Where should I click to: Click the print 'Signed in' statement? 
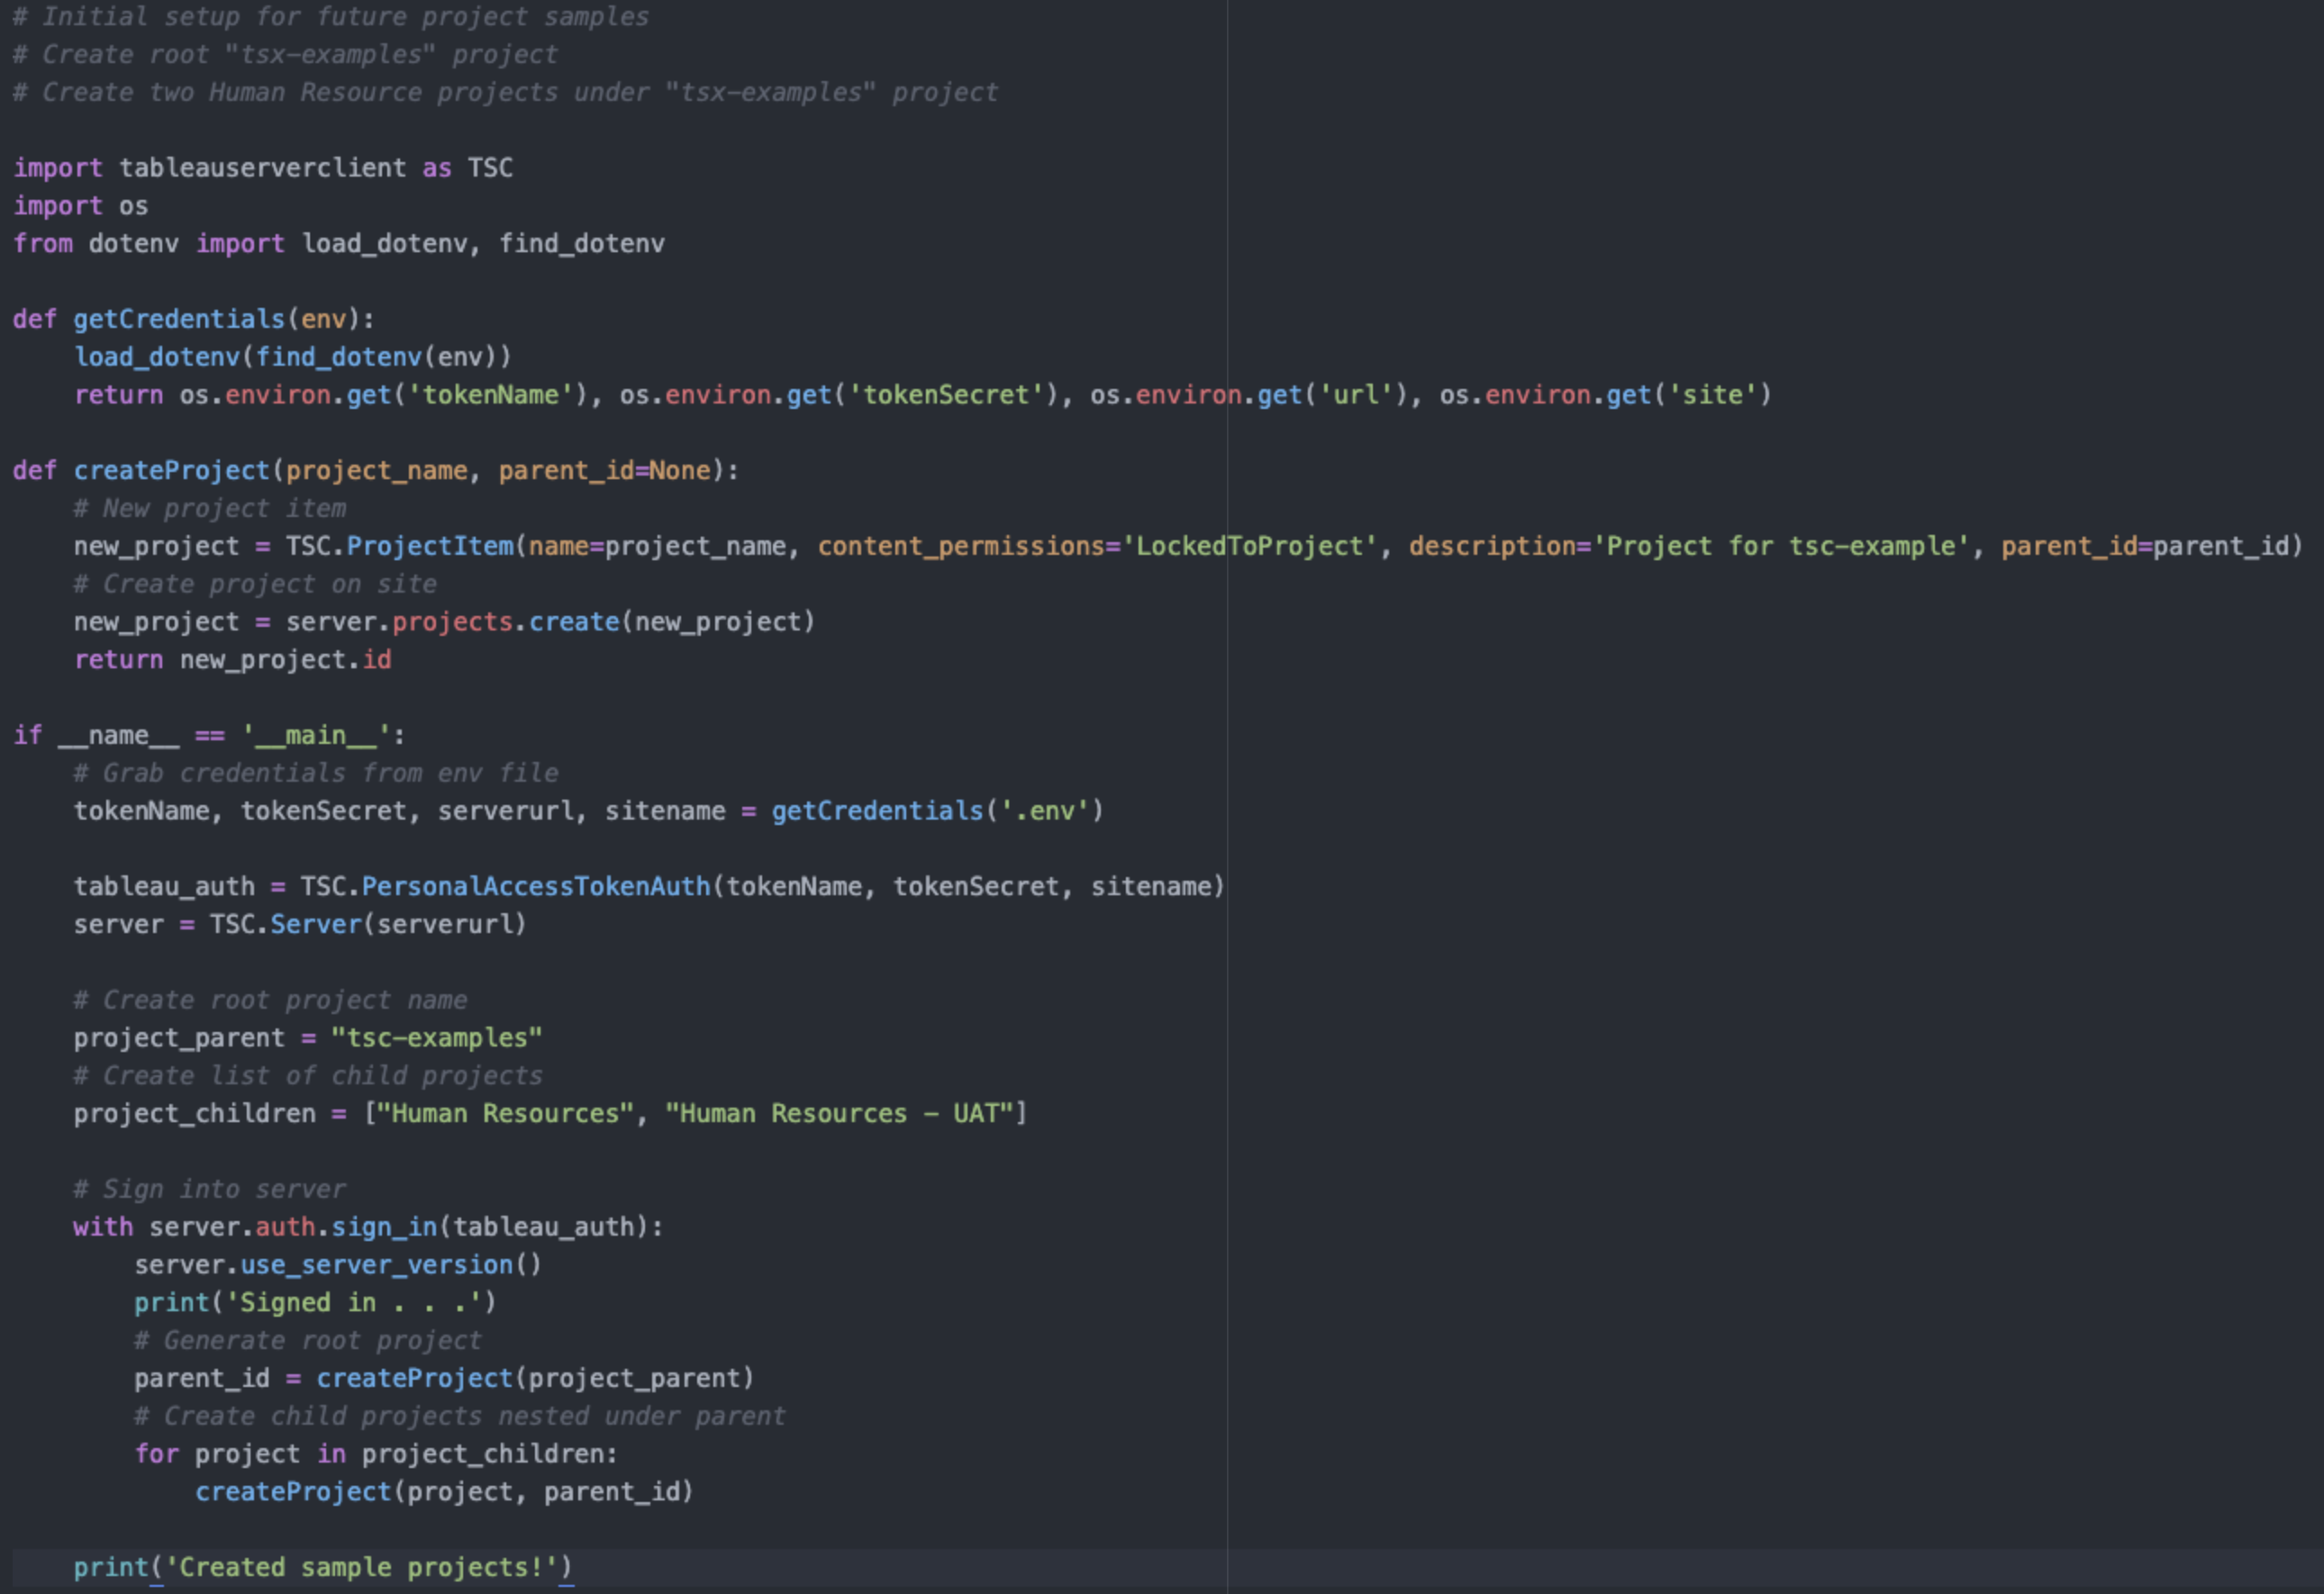click(314, 1302)
